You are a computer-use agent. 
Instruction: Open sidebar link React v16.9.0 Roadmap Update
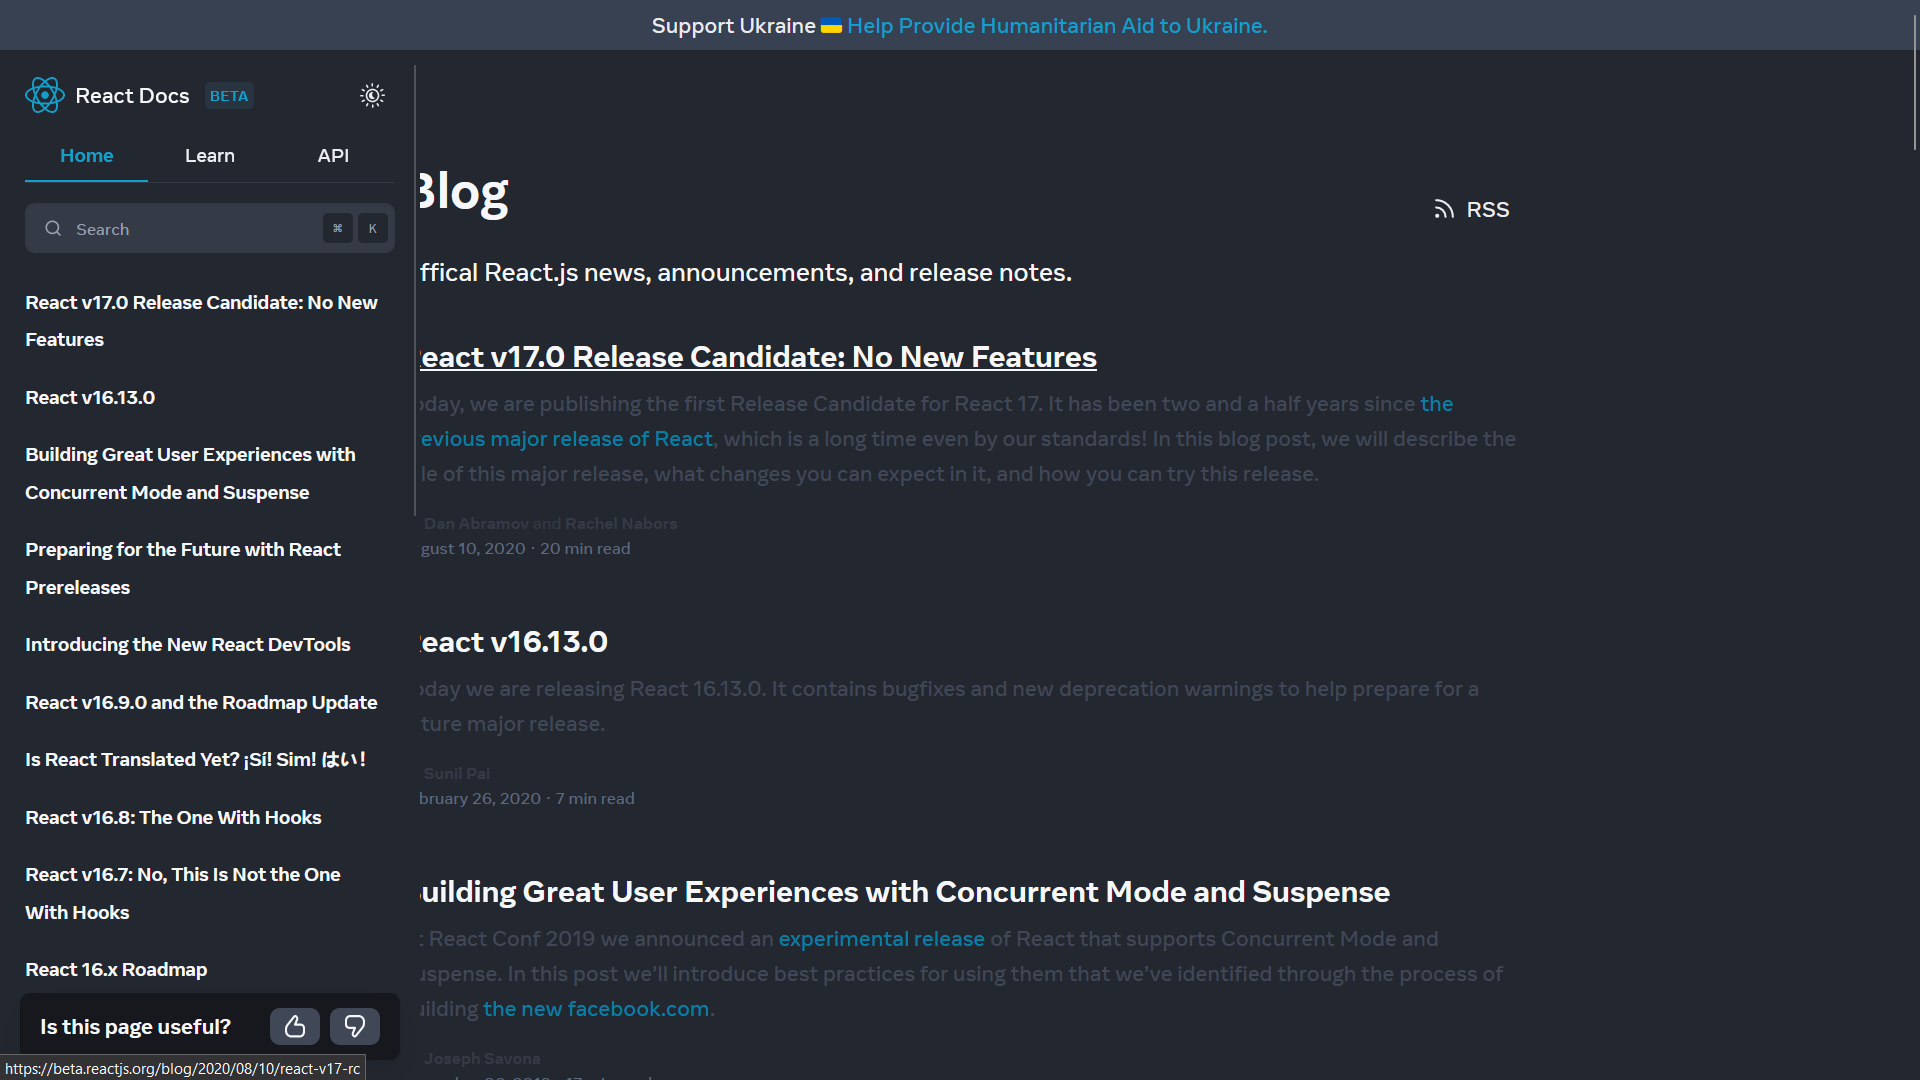coord(201,702)
